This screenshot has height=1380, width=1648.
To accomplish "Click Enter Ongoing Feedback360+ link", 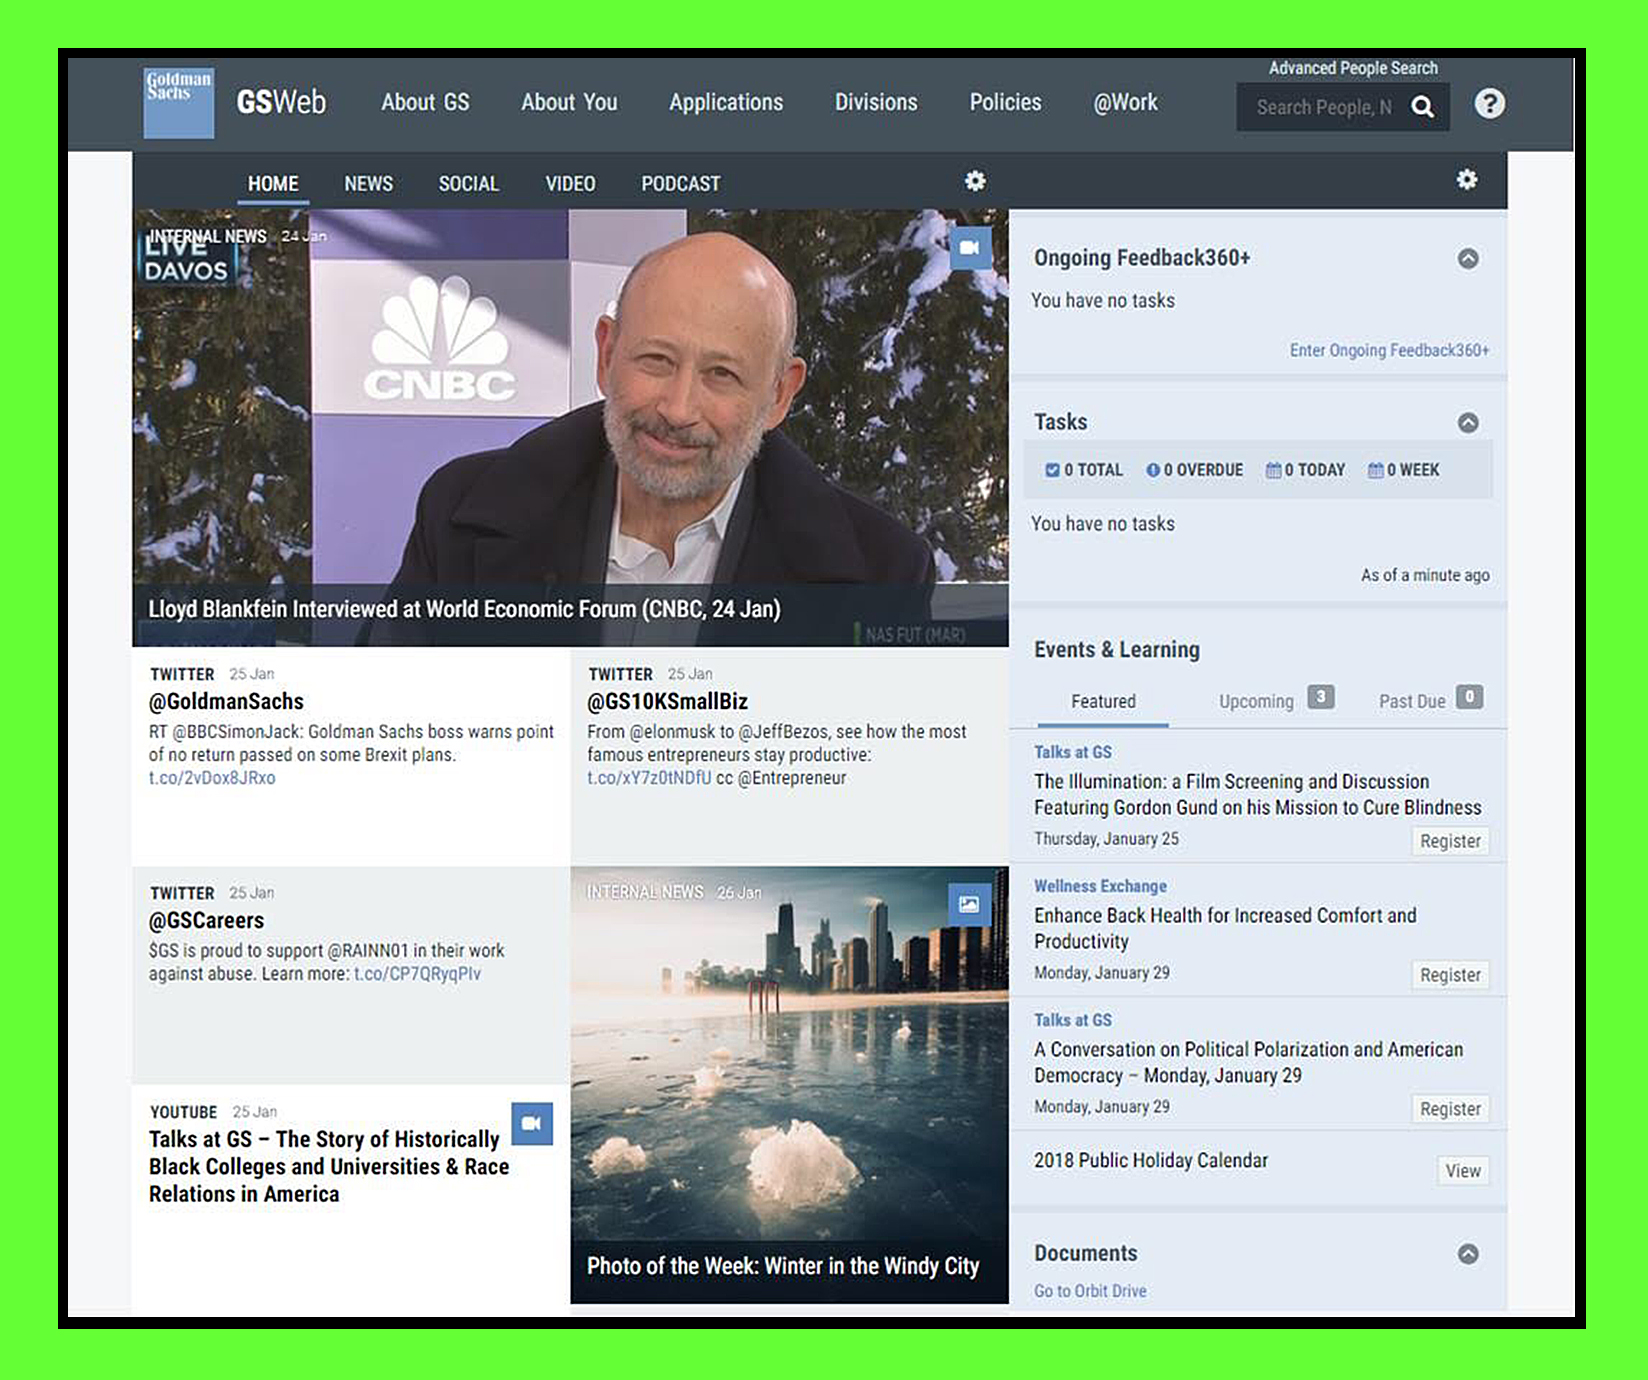I will coord(1389,350).
